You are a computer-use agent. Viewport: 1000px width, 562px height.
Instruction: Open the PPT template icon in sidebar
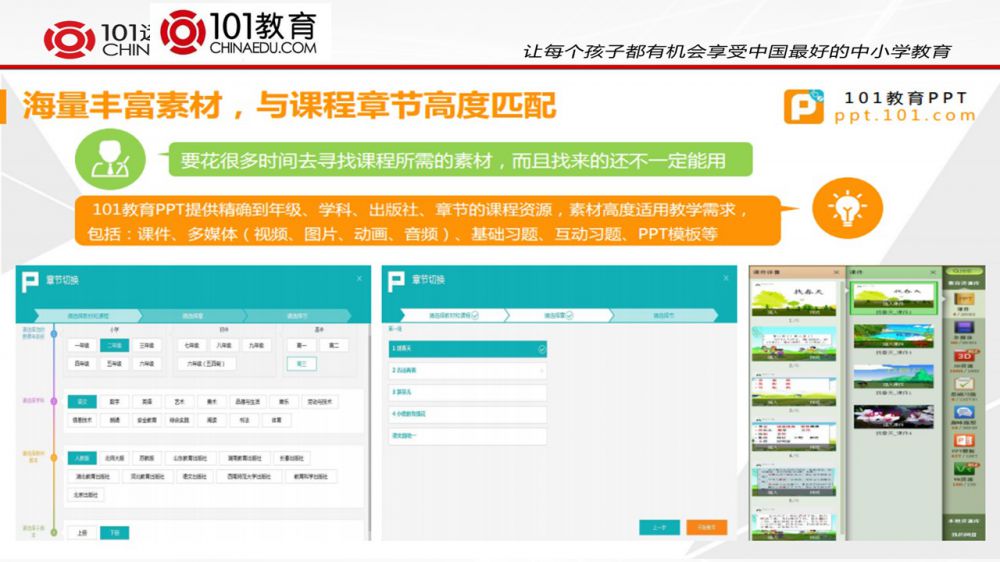[963, 441]
